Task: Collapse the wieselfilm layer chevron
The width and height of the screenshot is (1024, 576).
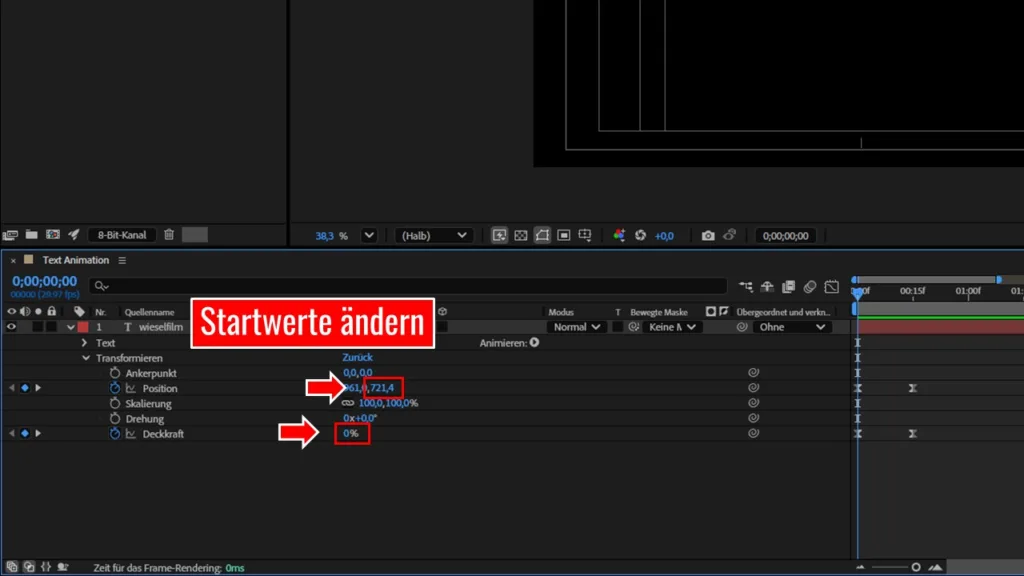Action: (x=71, y=327)
